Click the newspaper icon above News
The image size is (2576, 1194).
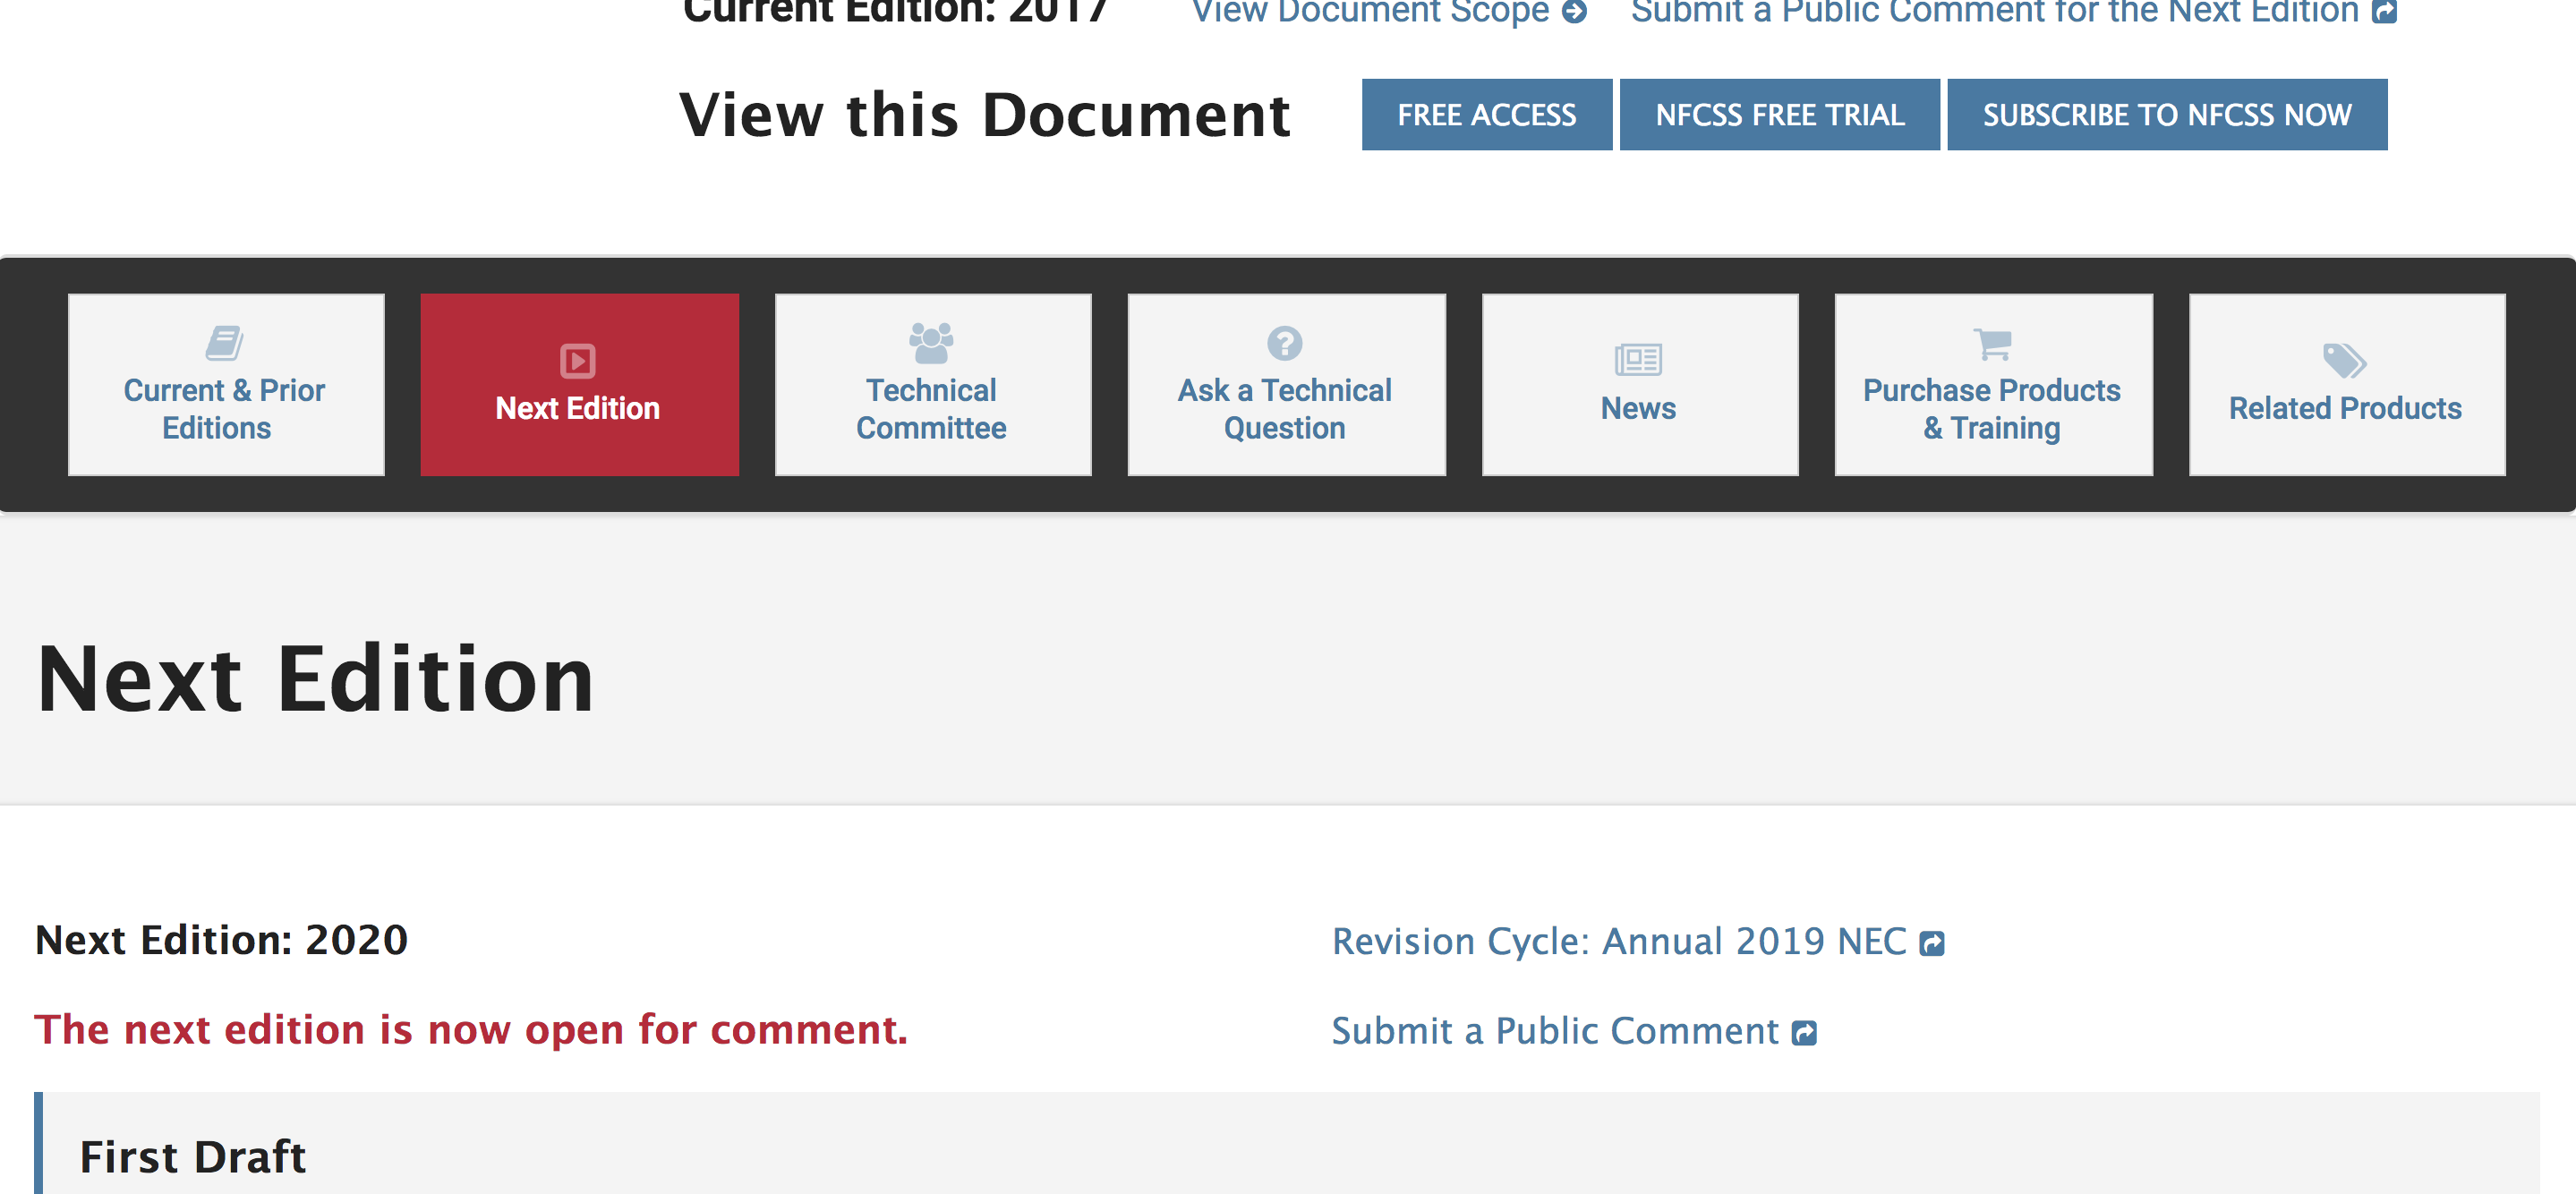[1638, 360]
